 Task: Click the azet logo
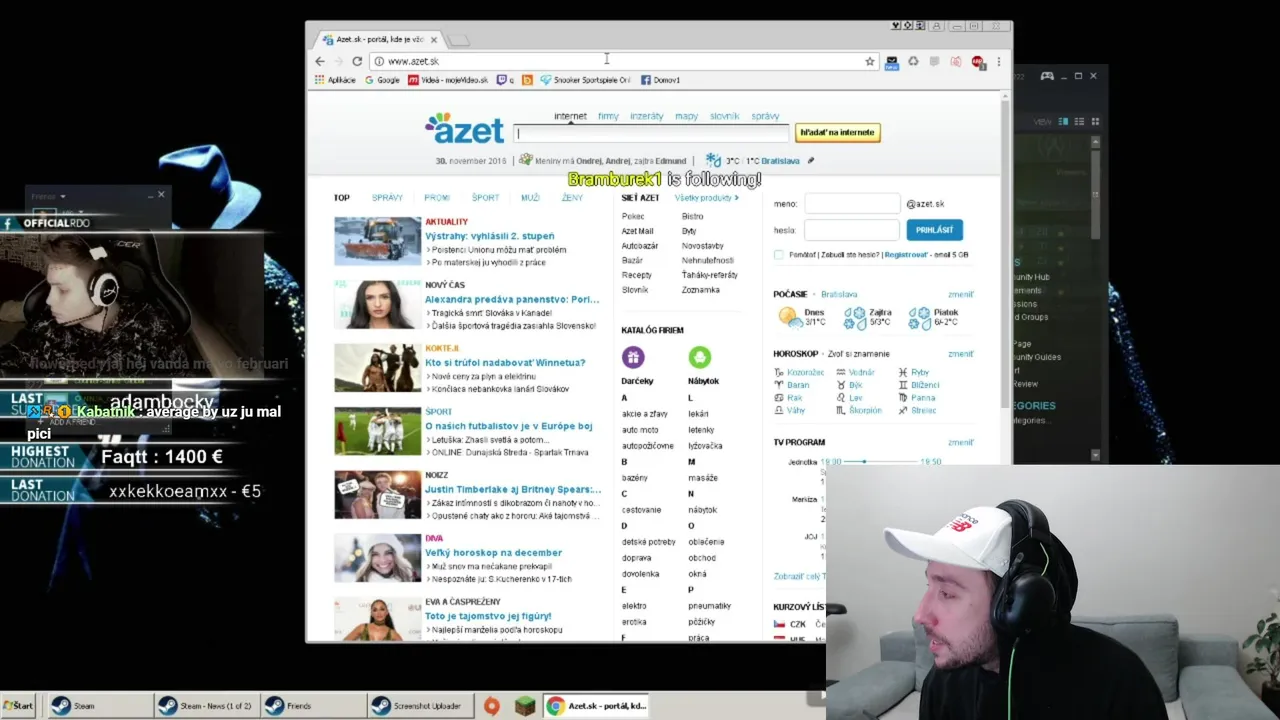(x=465, y=128)
